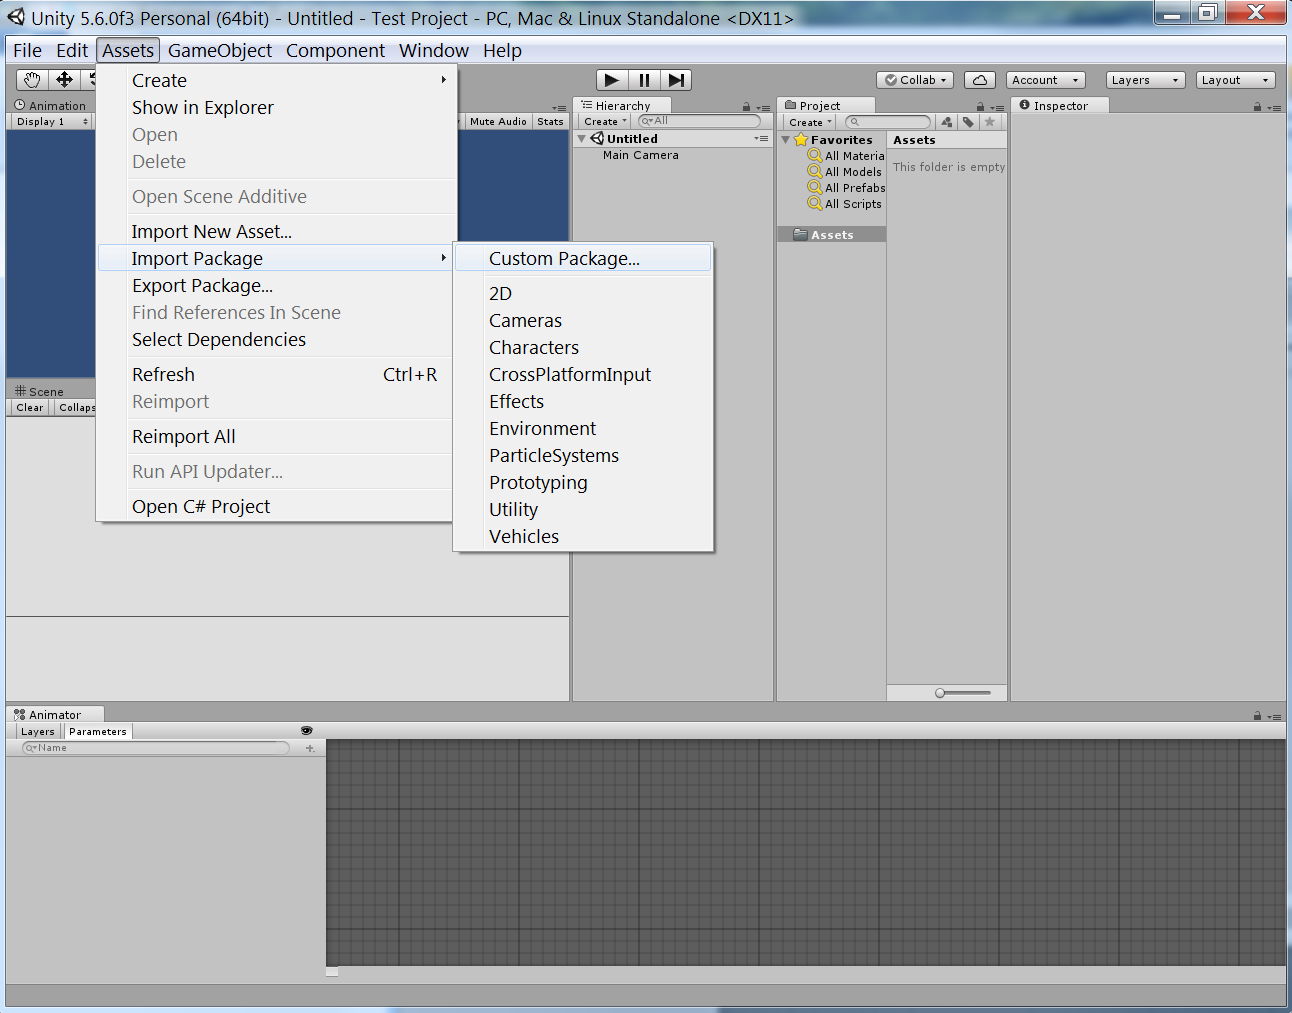Open the GameObject menu

point(220,51)
